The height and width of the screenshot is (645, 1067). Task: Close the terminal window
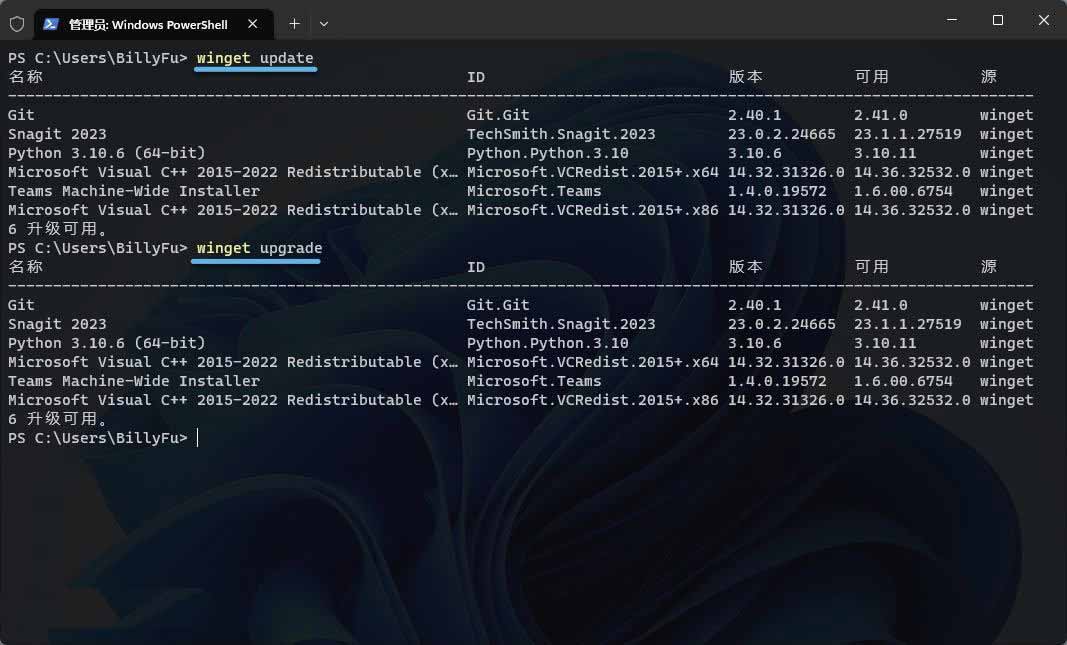pos(1043,20)
